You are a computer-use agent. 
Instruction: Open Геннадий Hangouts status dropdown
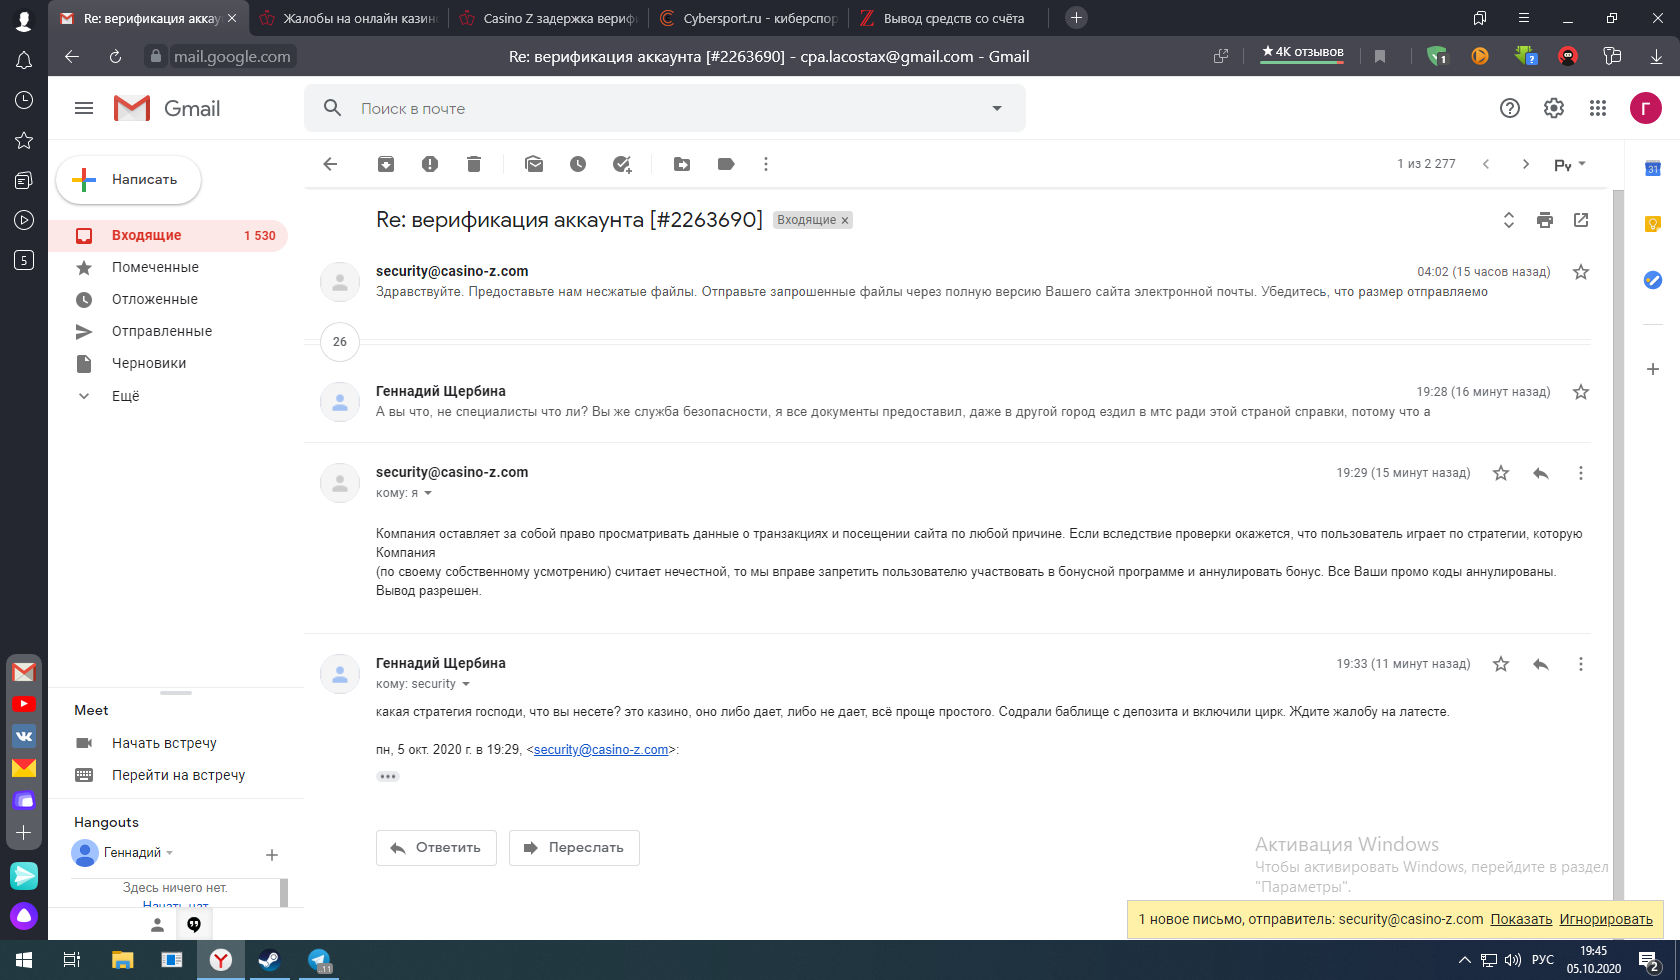coord(170,853)
